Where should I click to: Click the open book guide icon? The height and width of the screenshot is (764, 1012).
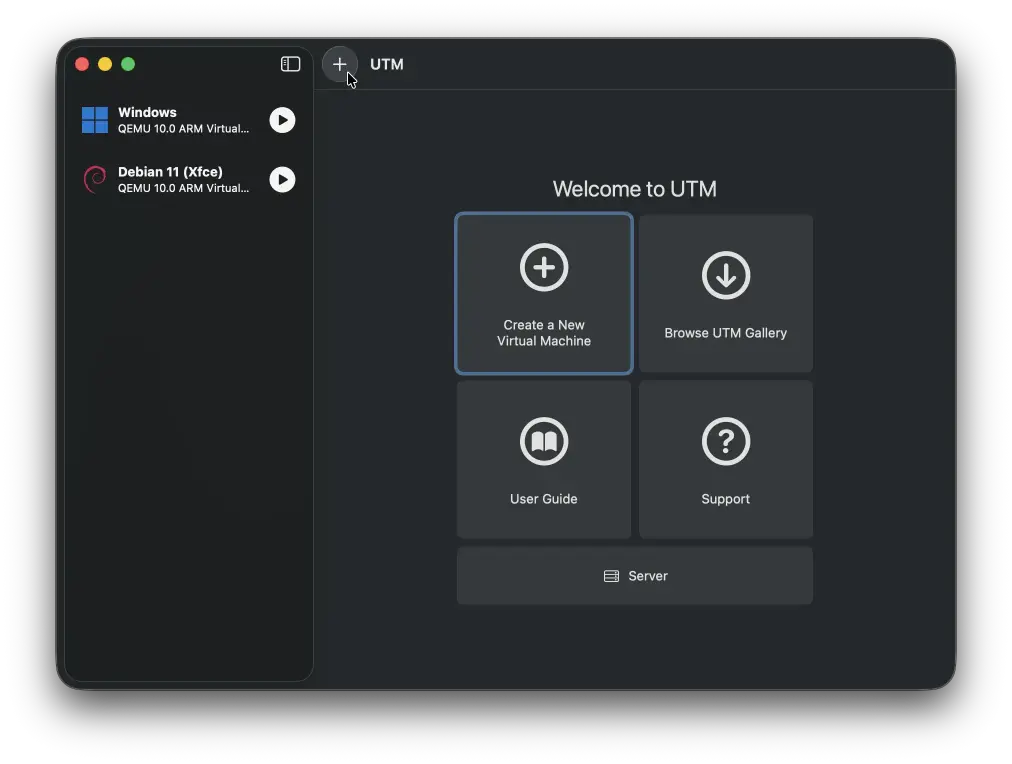tap(543, 441)
